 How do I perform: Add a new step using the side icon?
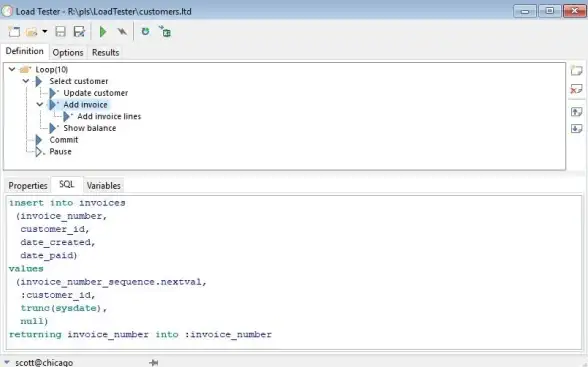click(576, 70)
